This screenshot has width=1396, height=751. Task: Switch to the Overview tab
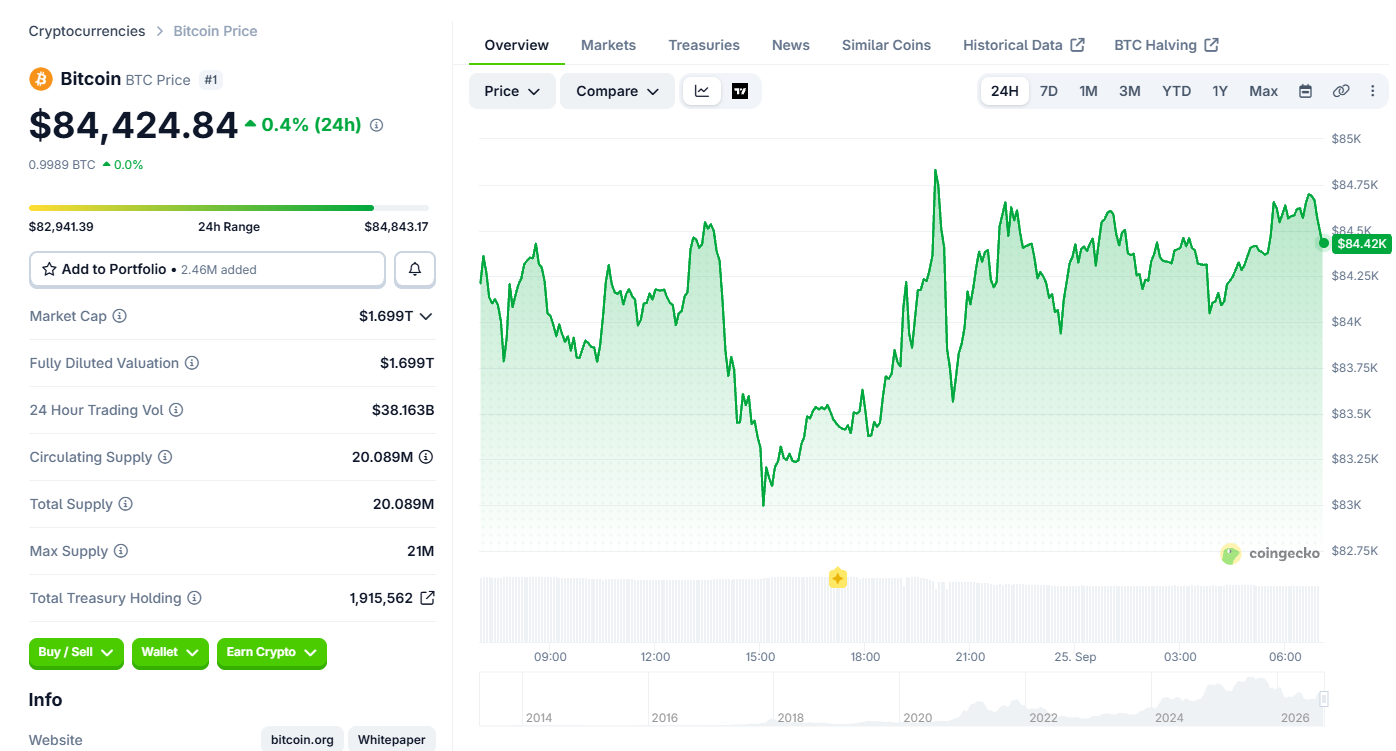click(516, 45)
